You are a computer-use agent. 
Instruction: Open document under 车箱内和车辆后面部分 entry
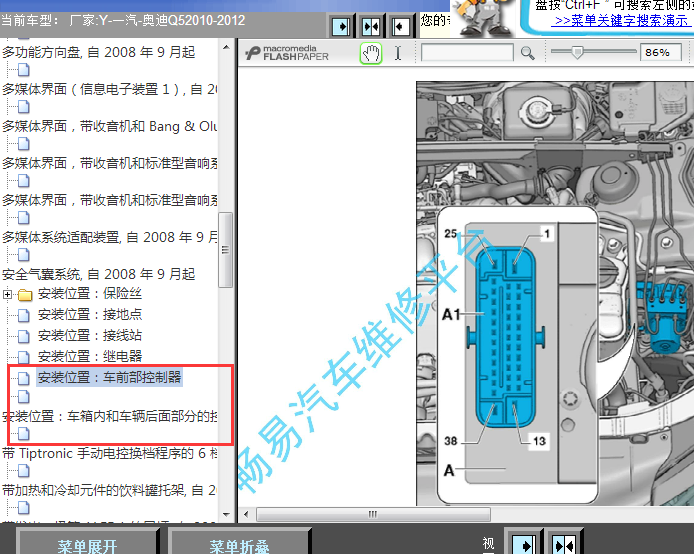(x=23, y=434)
